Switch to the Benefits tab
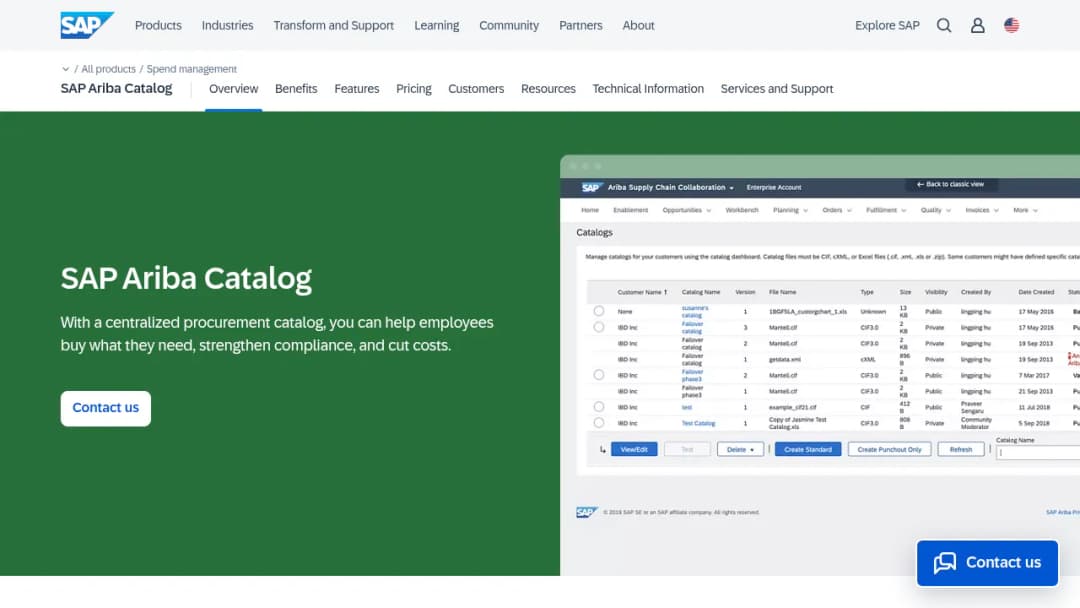 coord(296,89)
